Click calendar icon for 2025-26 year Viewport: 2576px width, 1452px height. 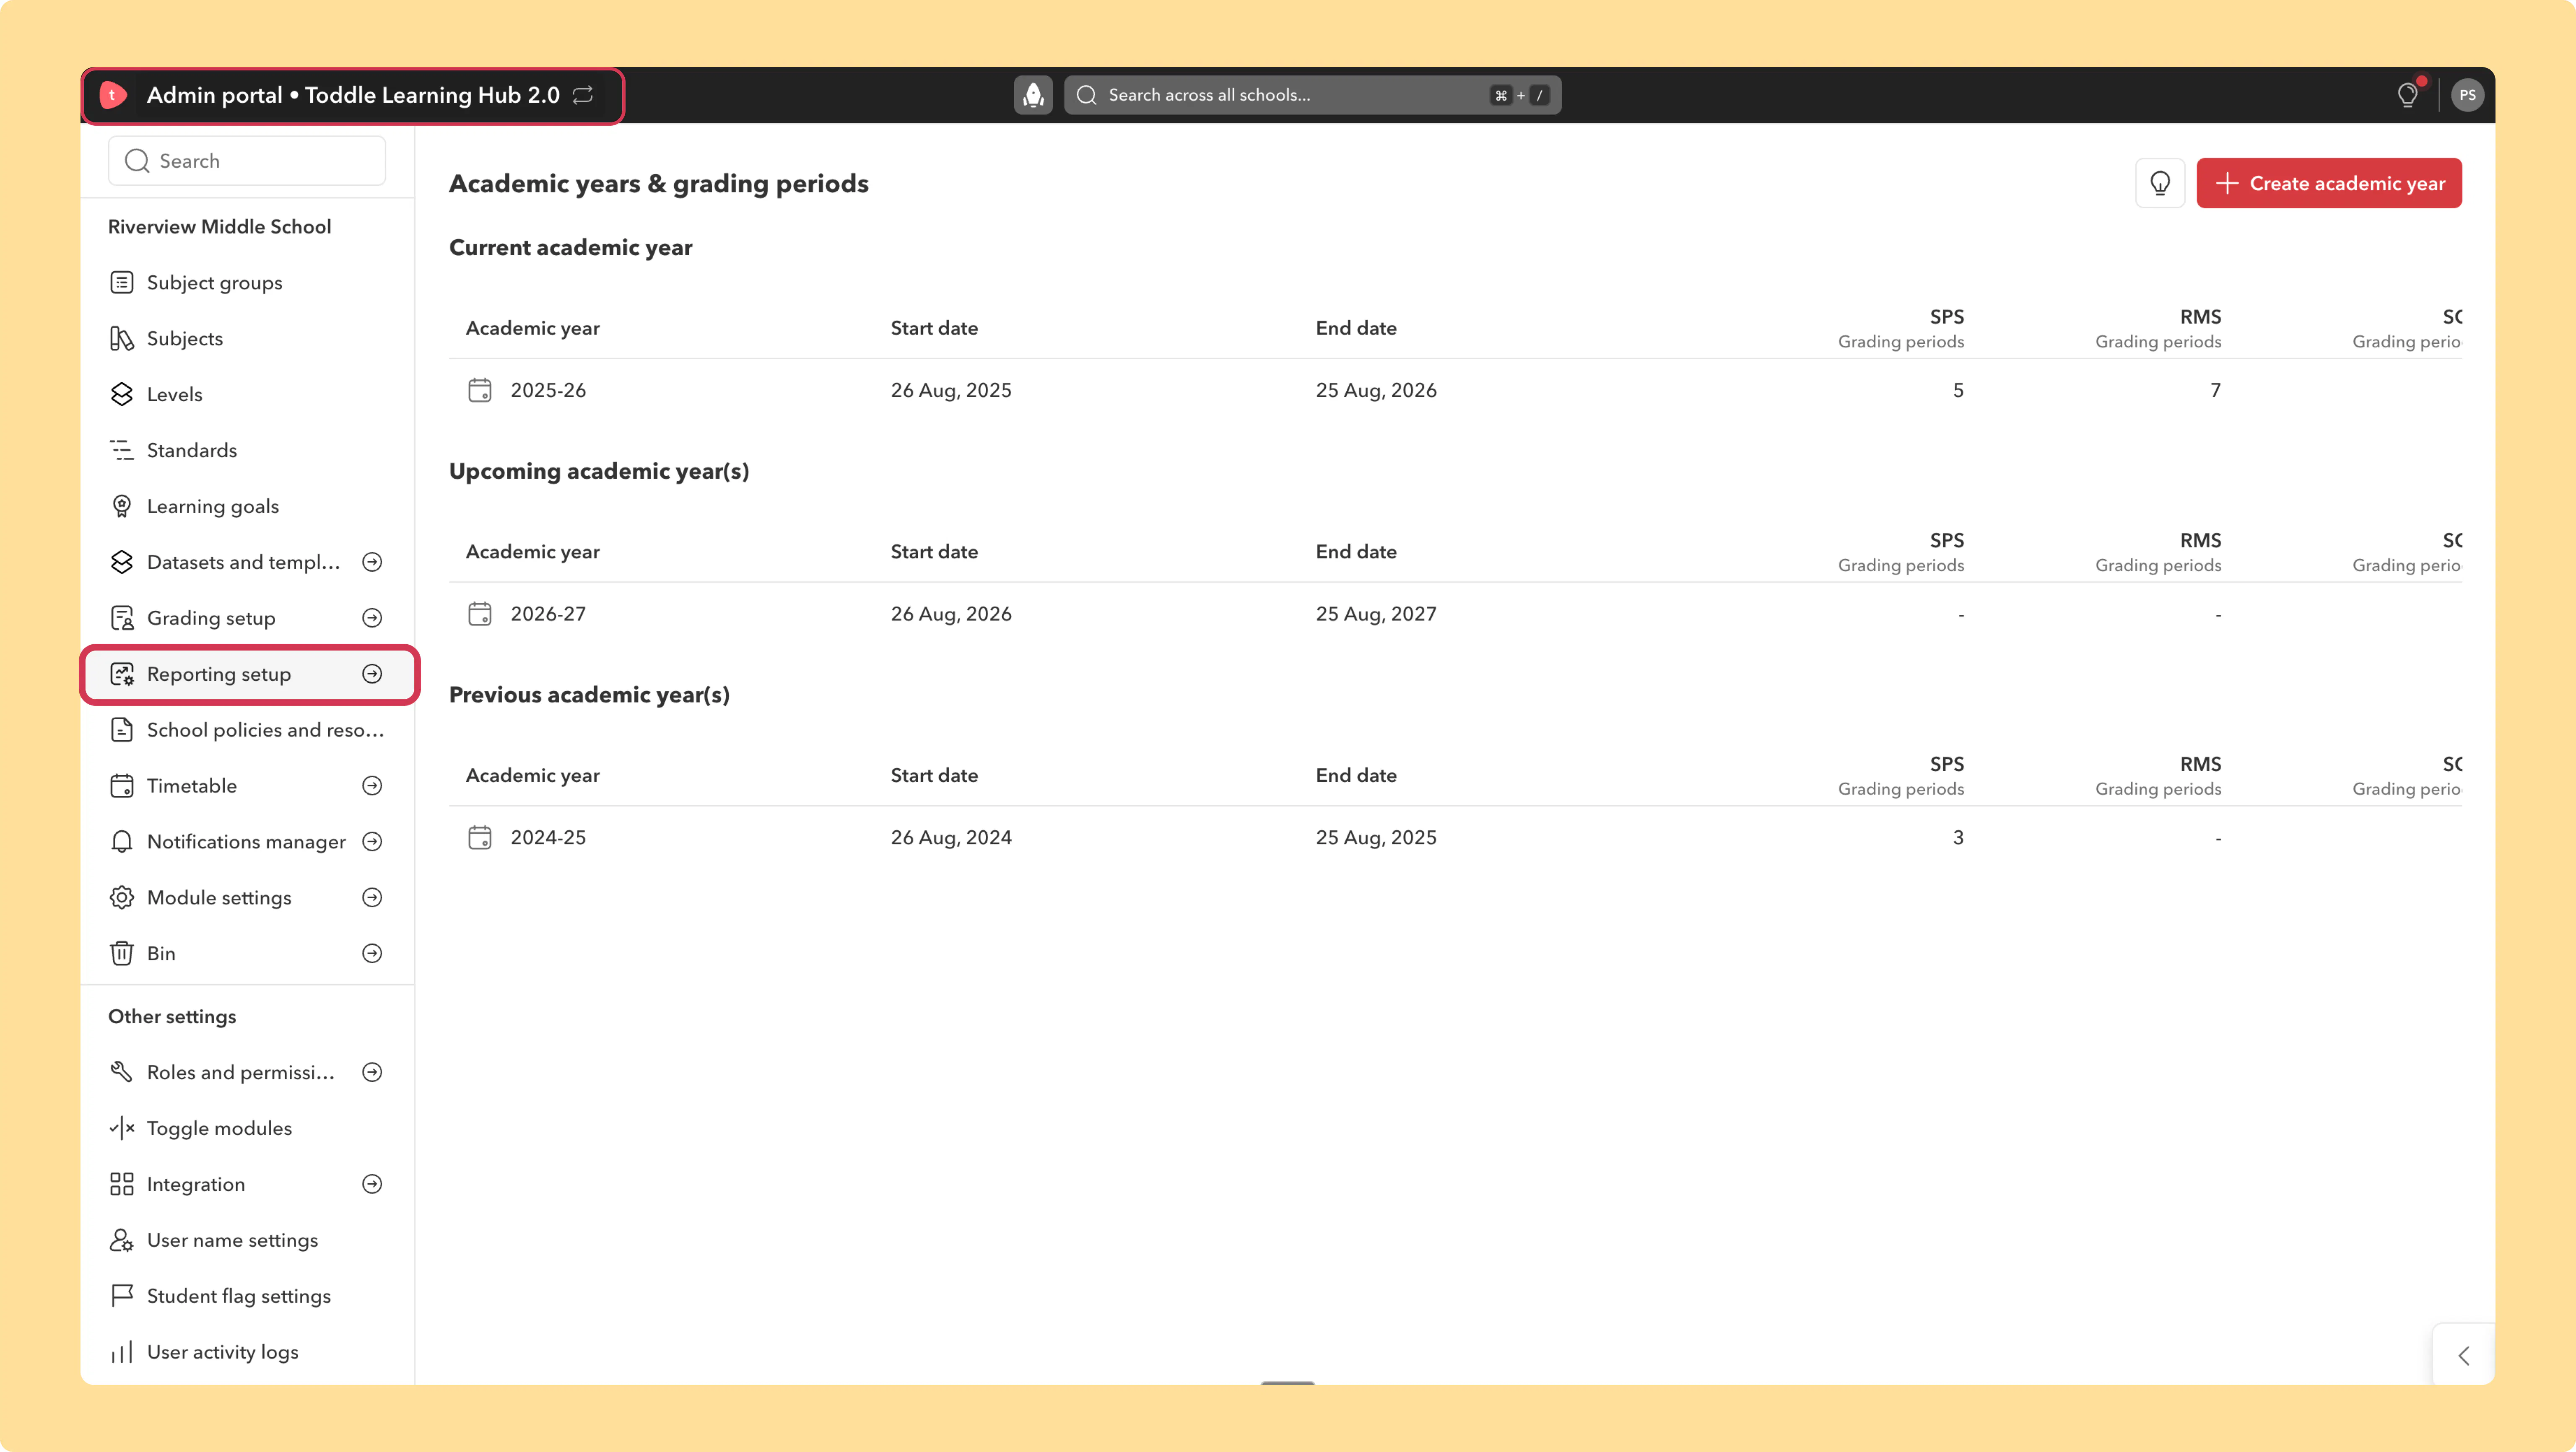pyautogui.click(x=480, y=390)
